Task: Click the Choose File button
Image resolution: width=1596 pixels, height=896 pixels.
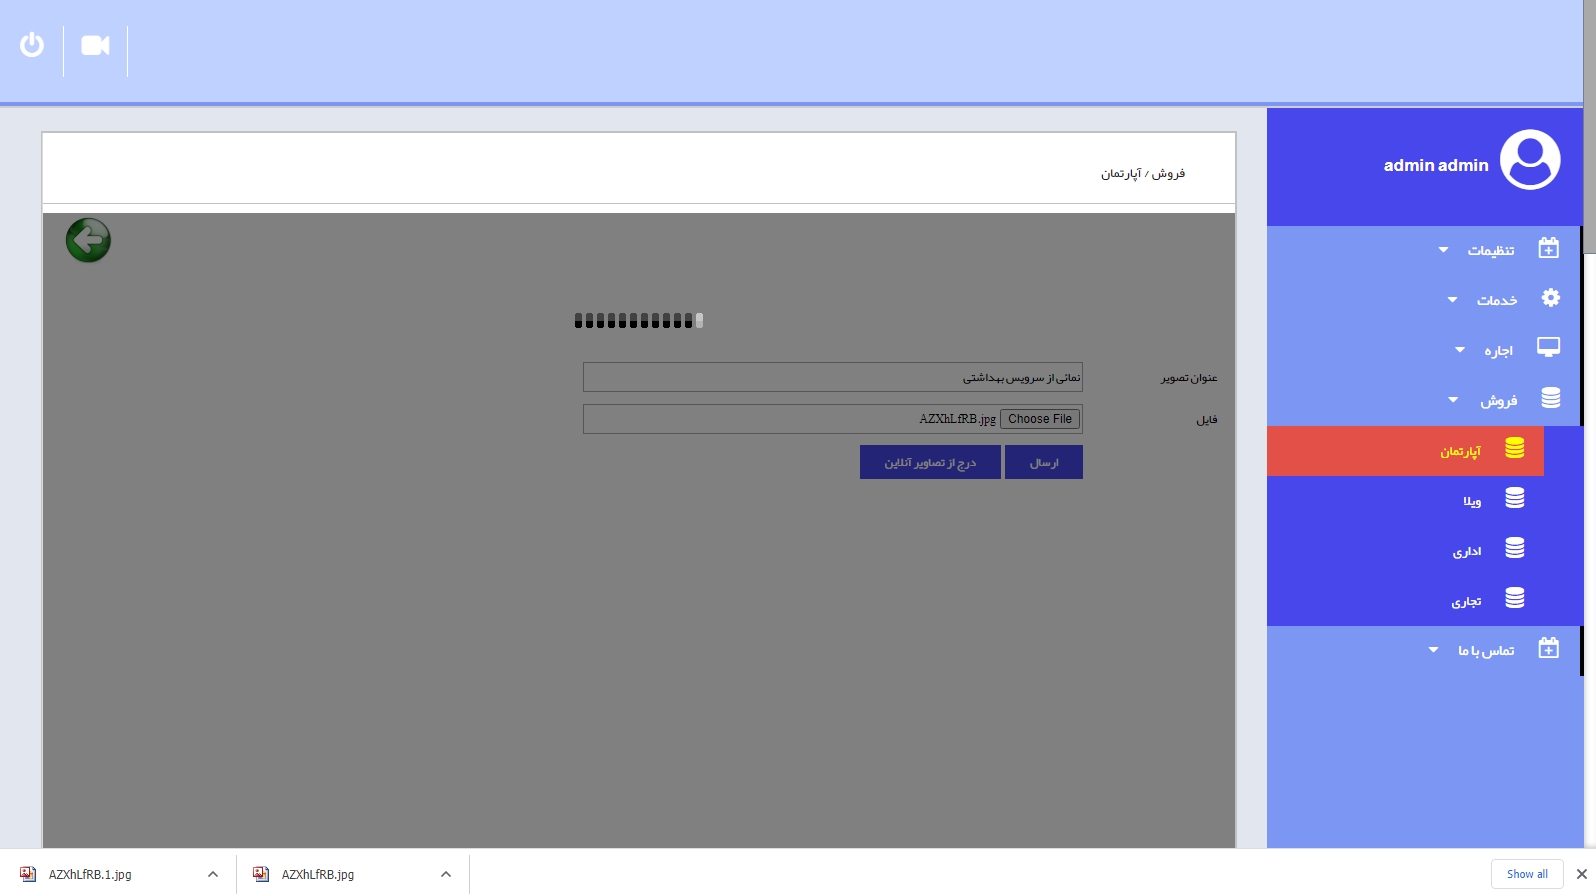Action: tap(1040, 419)
